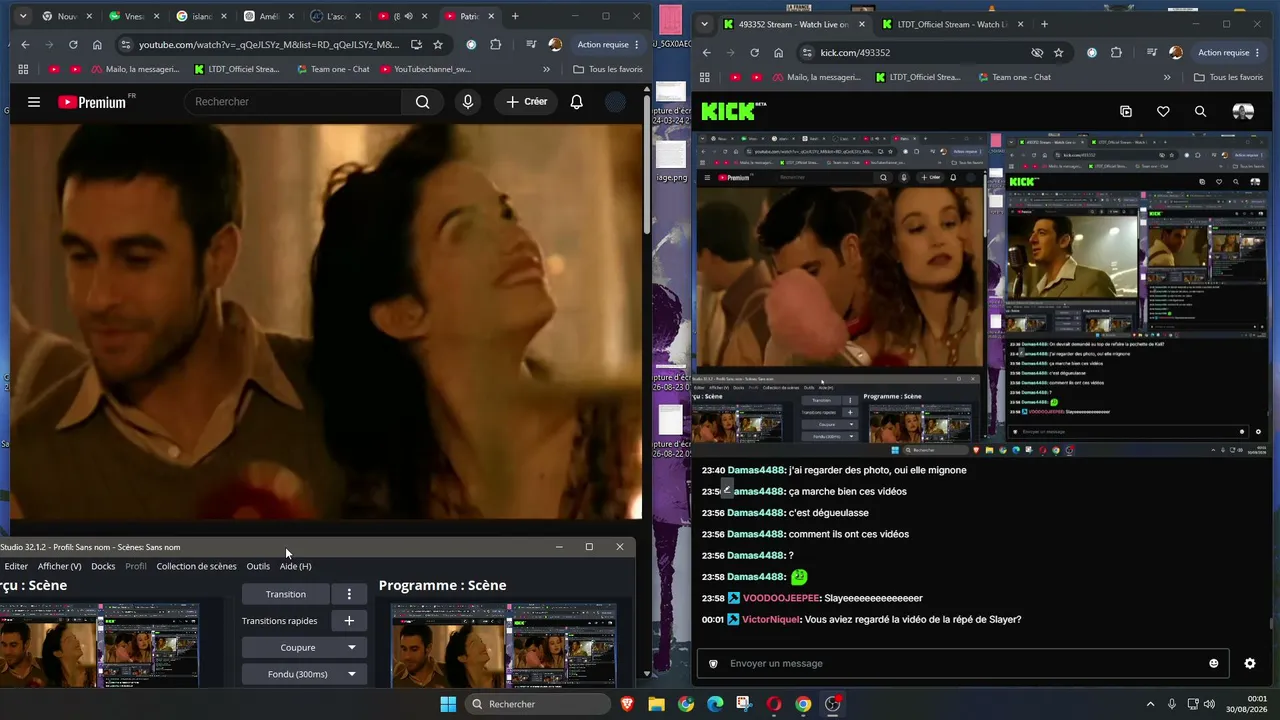Open Windows Start menu
This screenshot has height=720, width=1280.
point(448,704)
